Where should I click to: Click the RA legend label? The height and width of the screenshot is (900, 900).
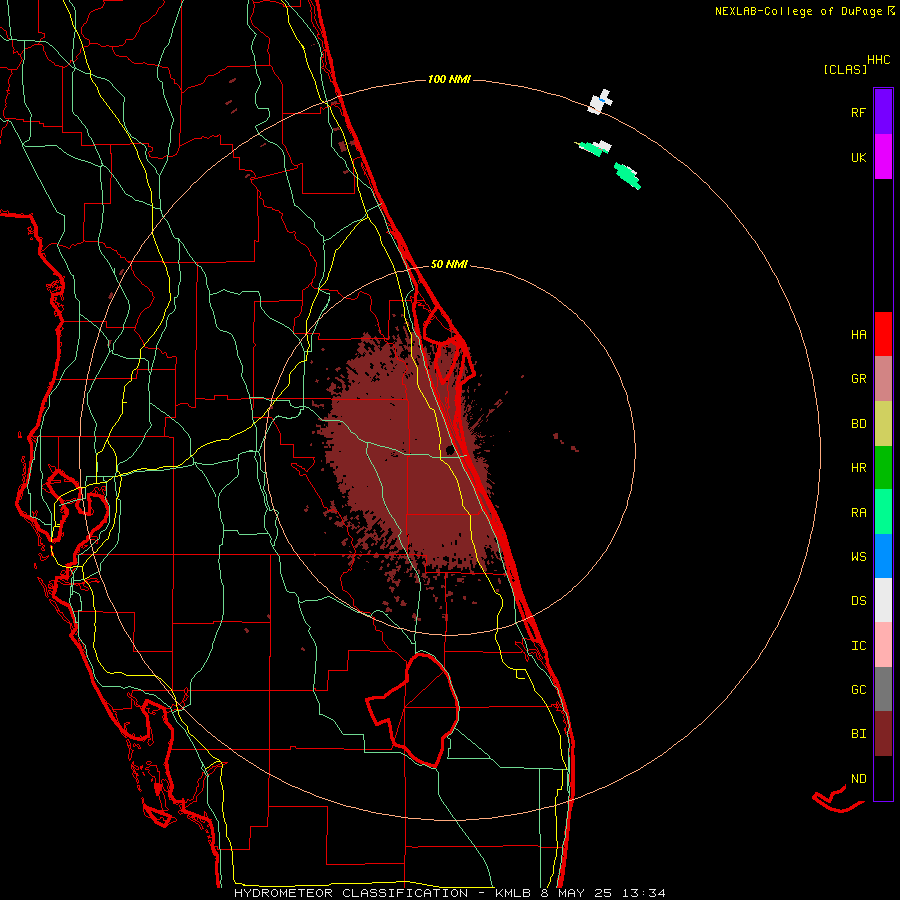click(858, 513)
